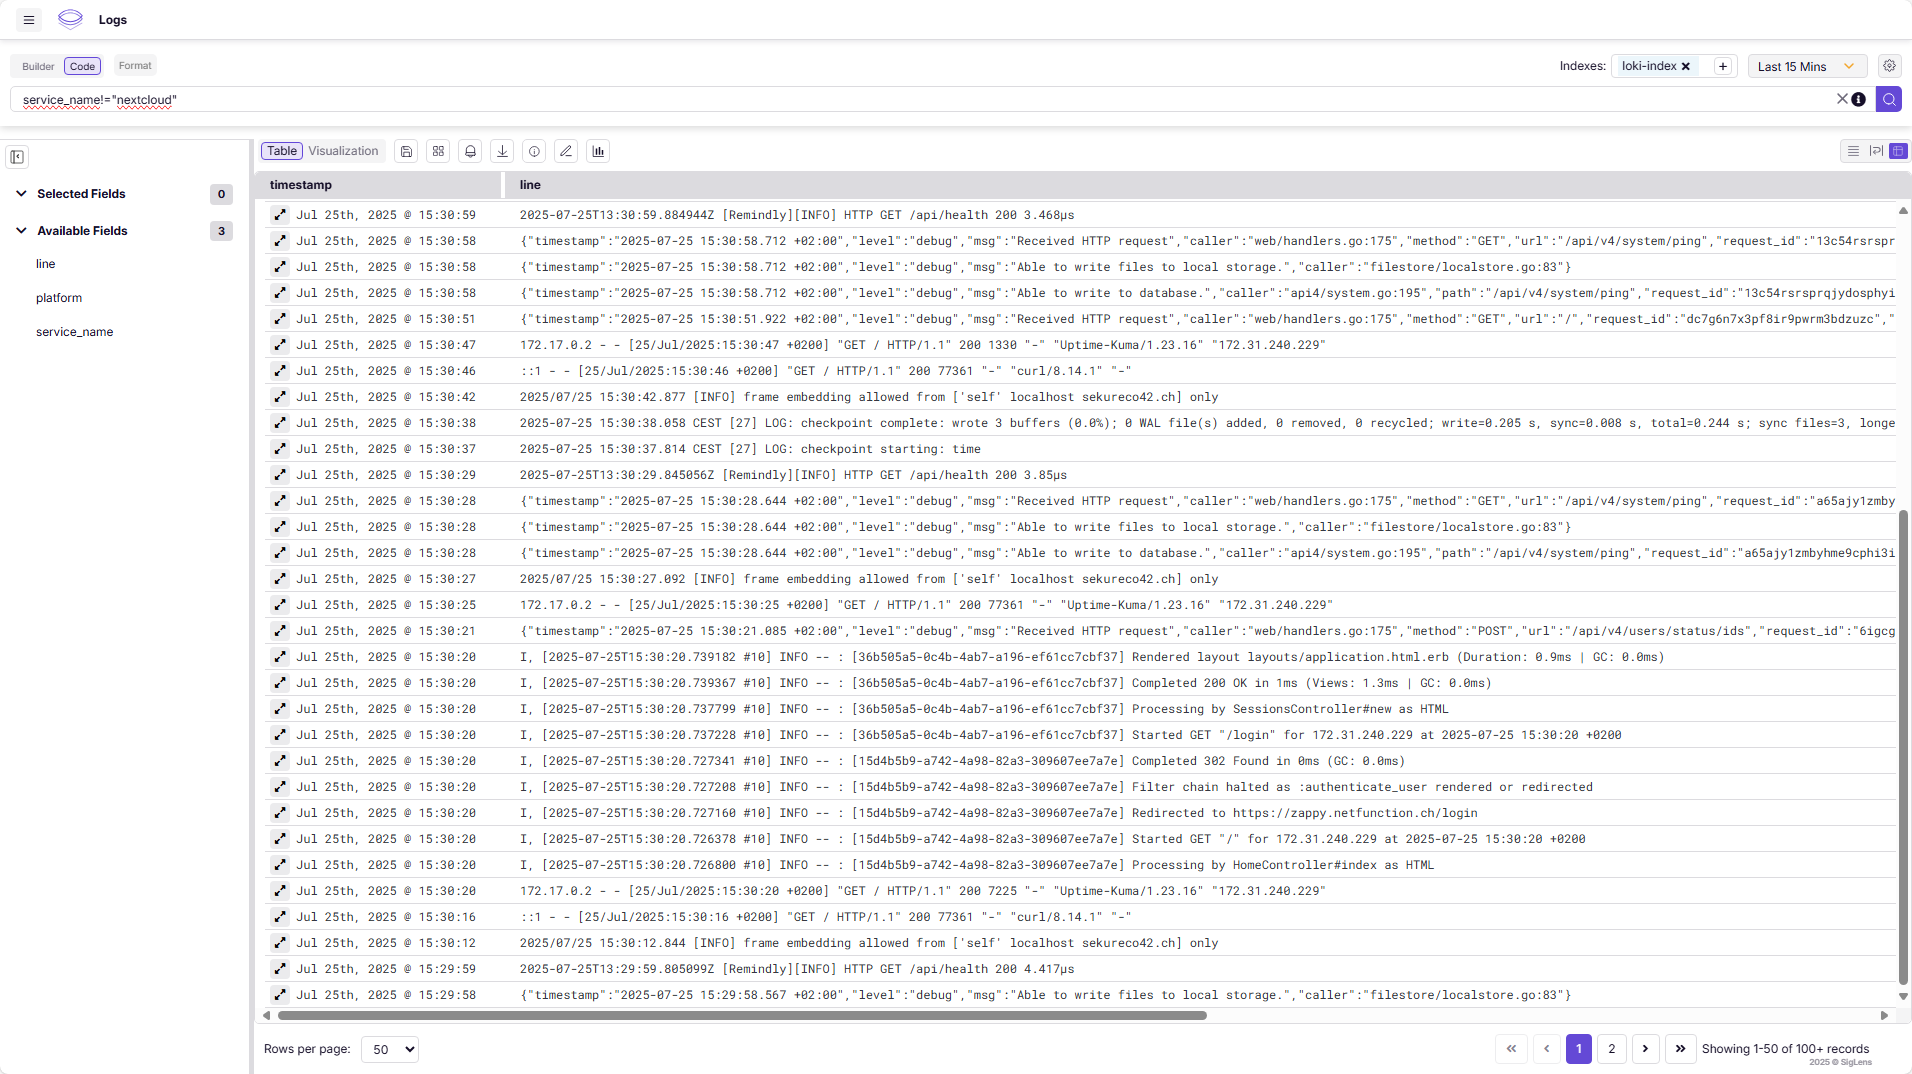Go to page 2 of results

(x=1611, y=1049)
